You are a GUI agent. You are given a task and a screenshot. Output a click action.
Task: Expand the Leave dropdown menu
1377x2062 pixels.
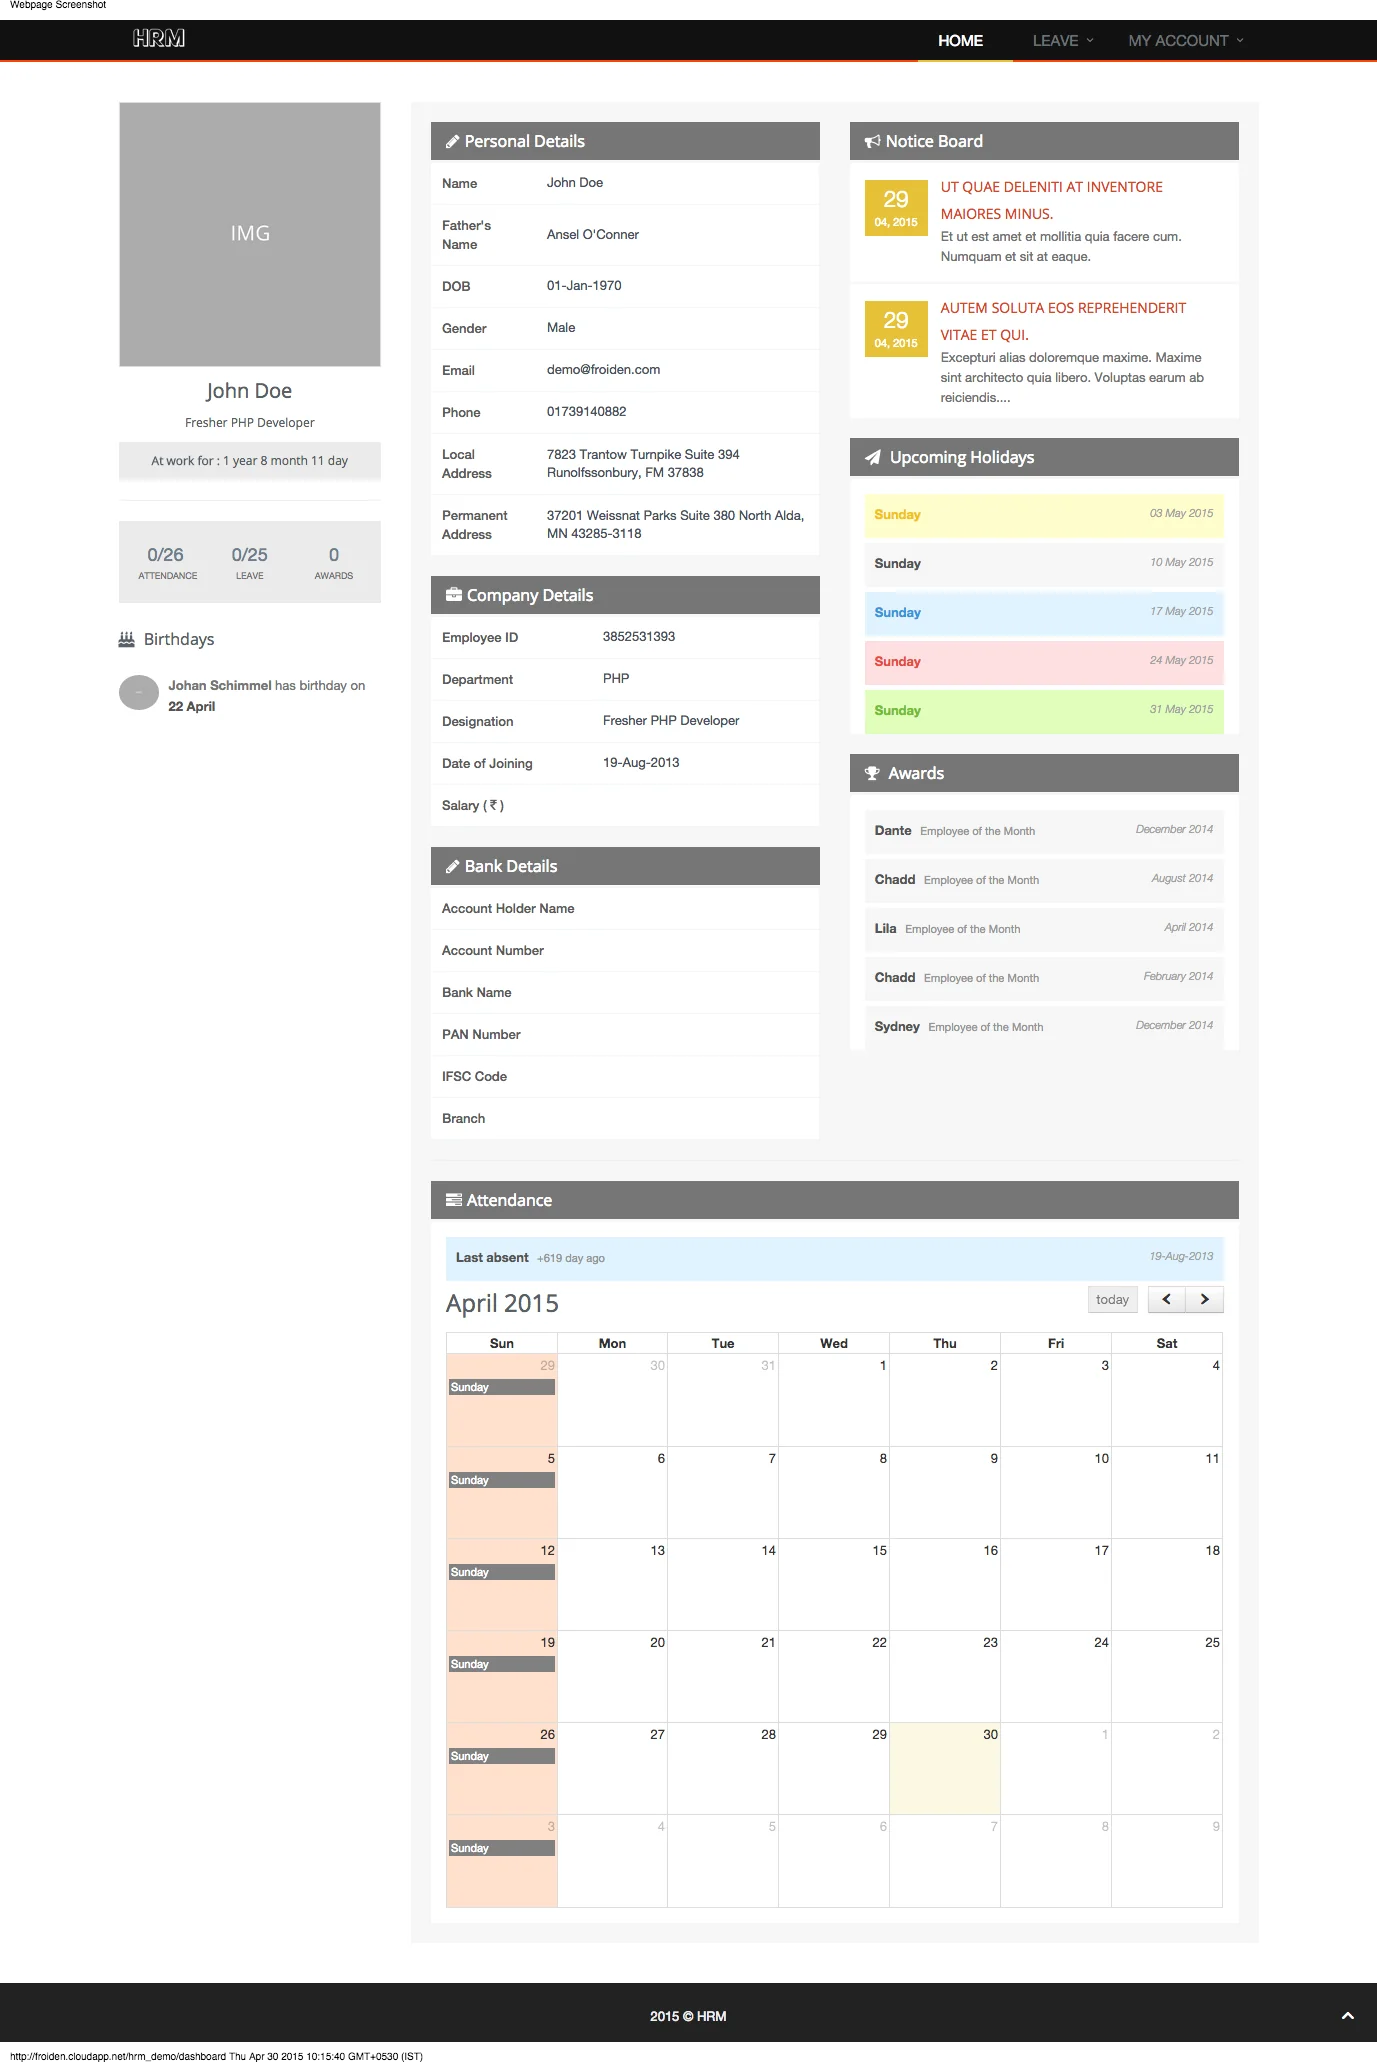(x=1062, y=41)
